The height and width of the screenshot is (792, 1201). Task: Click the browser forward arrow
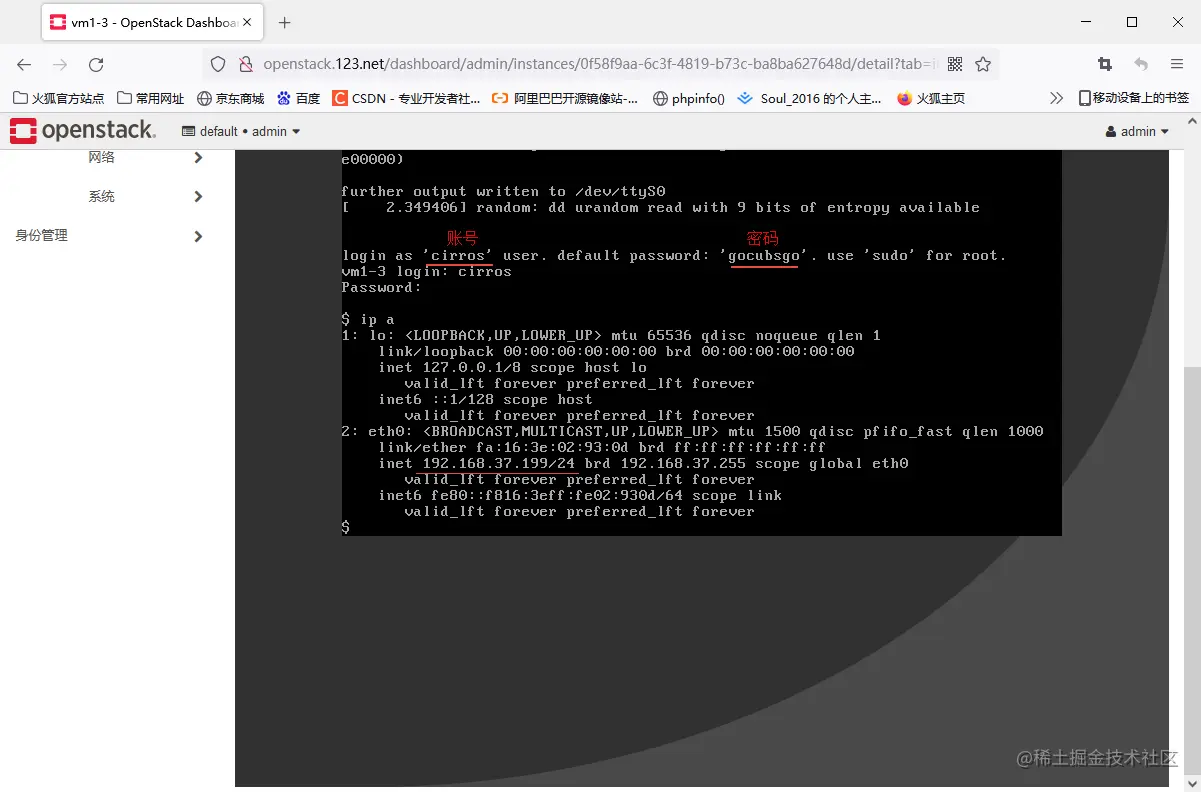[x=60, y=64]
